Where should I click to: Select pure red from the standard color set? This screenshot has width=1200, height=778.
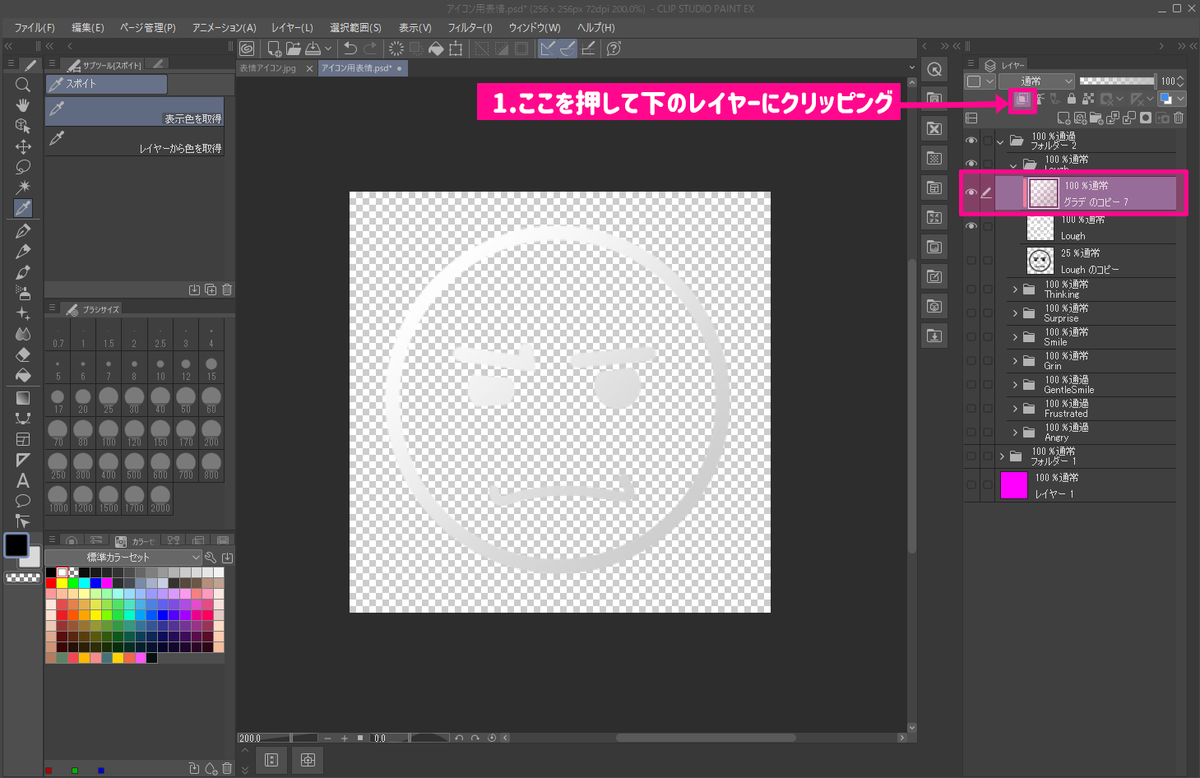click(x=51, y=583)
